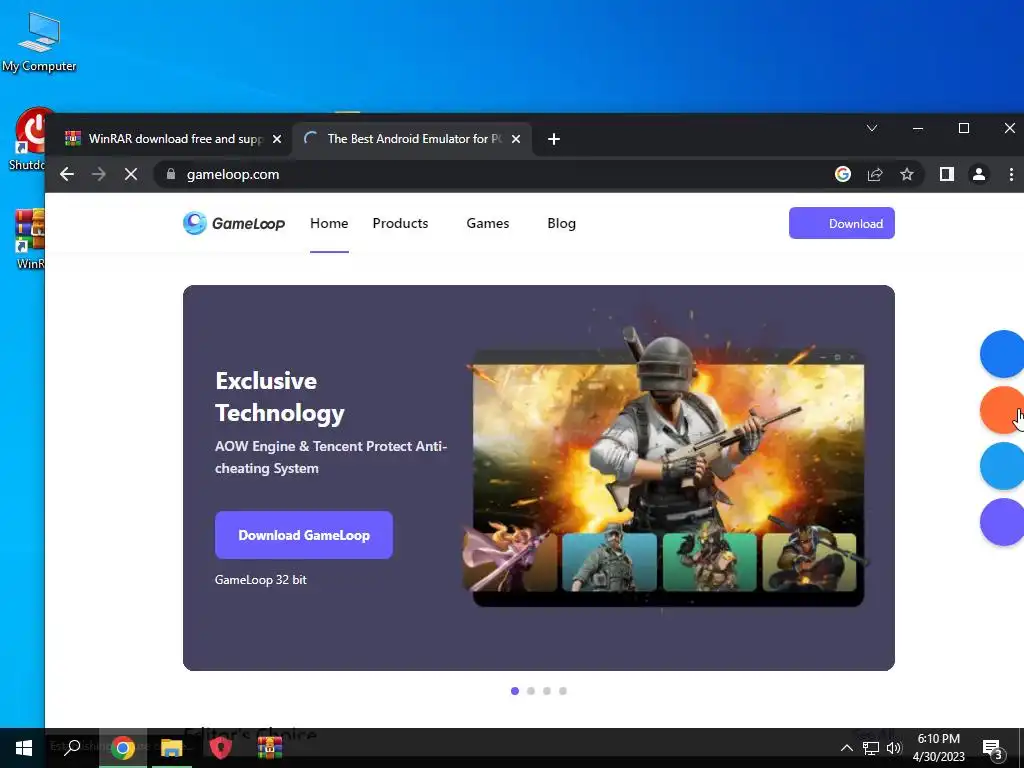Show hidden system tray icons
1024x768 pixels.
coord(846,748)
